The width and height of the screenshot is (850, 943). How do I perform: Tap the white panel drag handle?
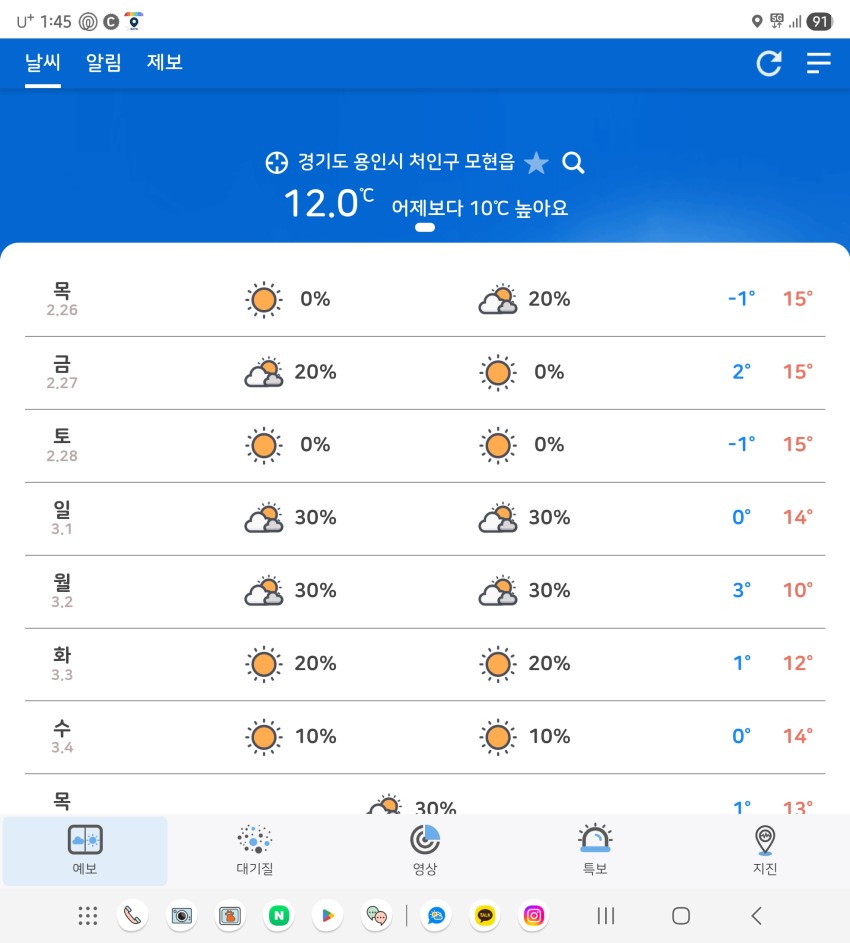425,228
